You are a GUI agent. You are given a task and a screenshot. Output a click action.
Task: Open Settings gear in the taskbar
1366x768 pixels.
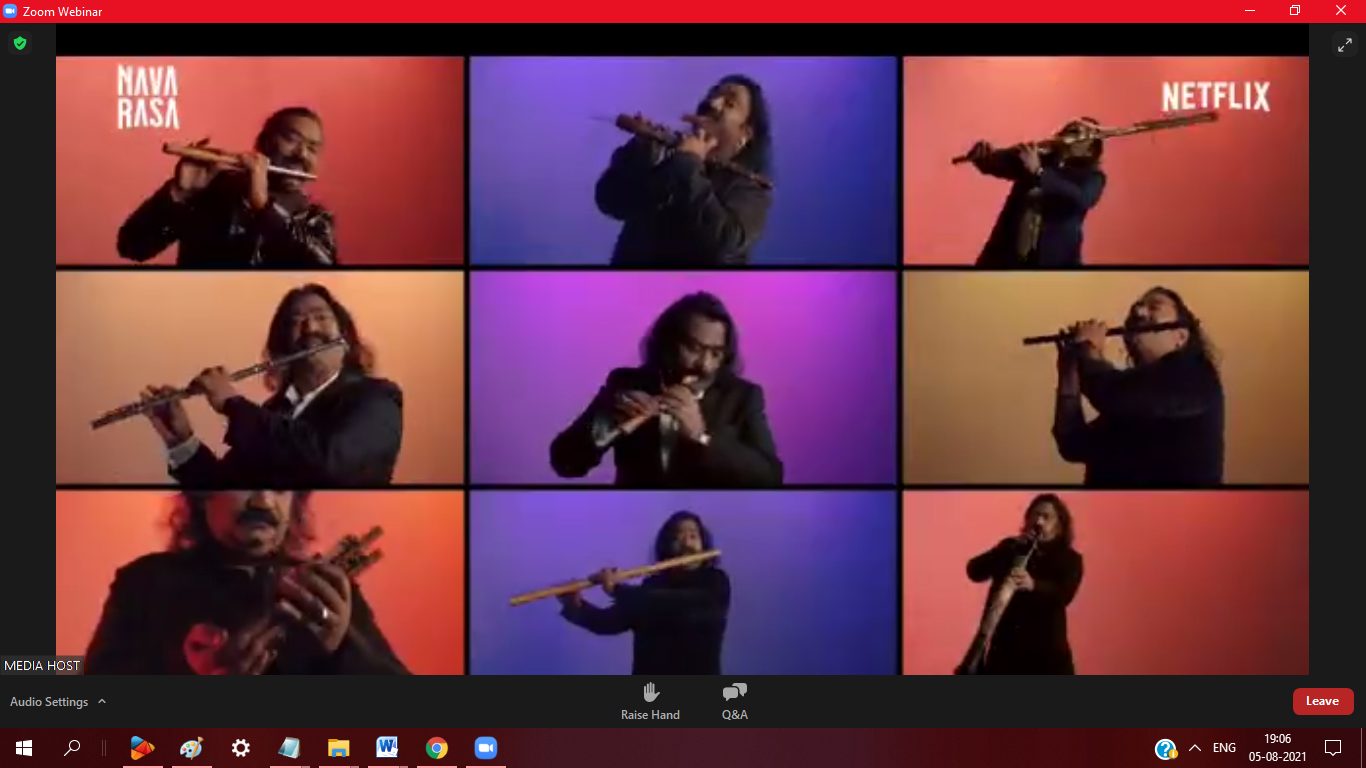click(240, 748)
